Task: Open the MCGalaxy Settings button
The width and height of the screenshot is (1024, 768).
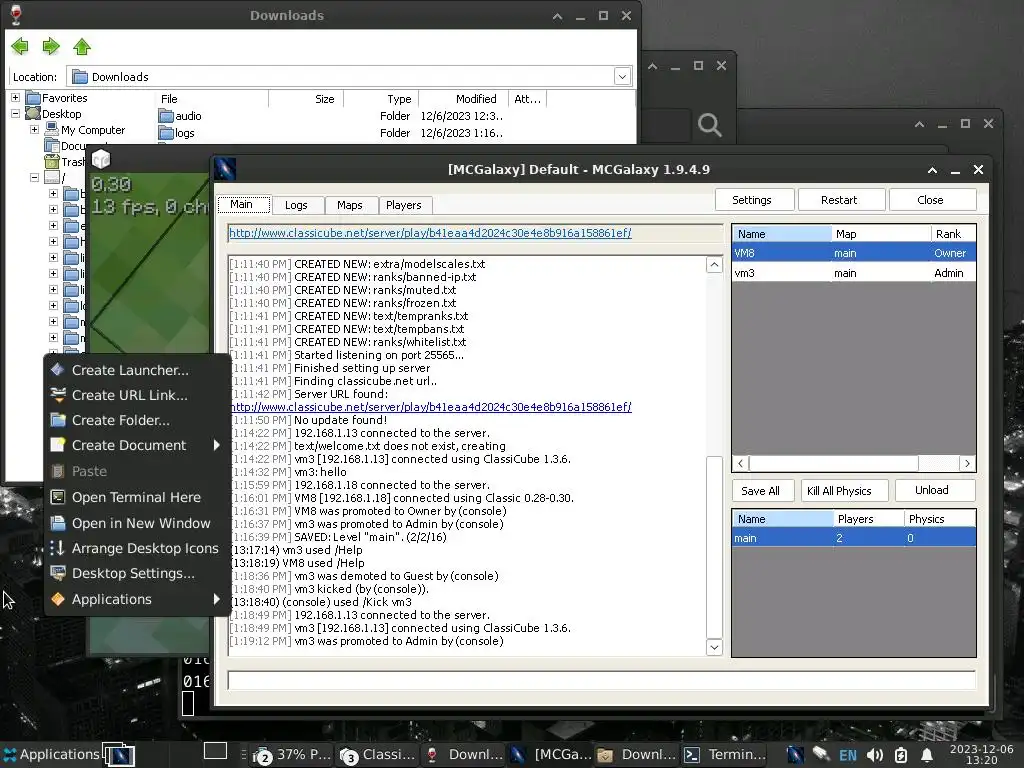Action: (754, 200)
